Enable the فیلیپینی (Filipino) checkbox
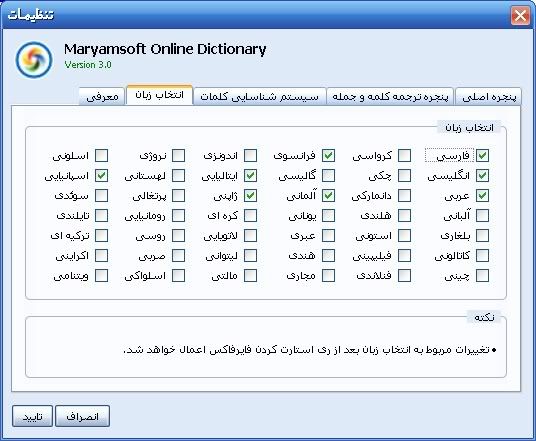Image resolution: width=536 pixels, height=441 pixels. (x=404, y=255)
